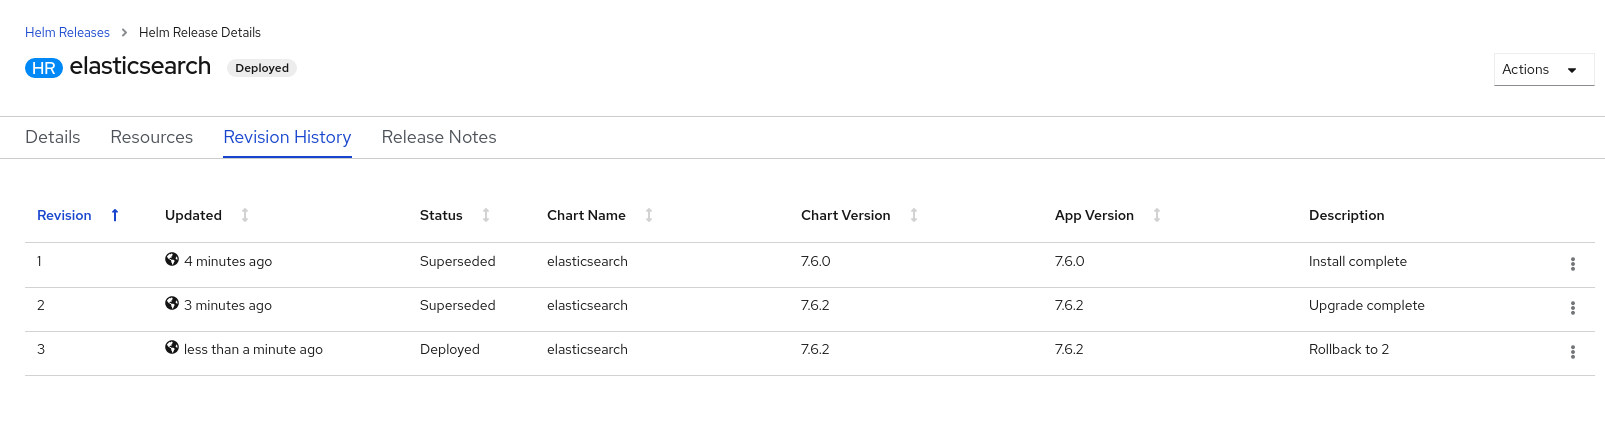Screen dimensions: 1605x432
Task: Click the HR Helm Release badge icon
Action: [44, 68]
